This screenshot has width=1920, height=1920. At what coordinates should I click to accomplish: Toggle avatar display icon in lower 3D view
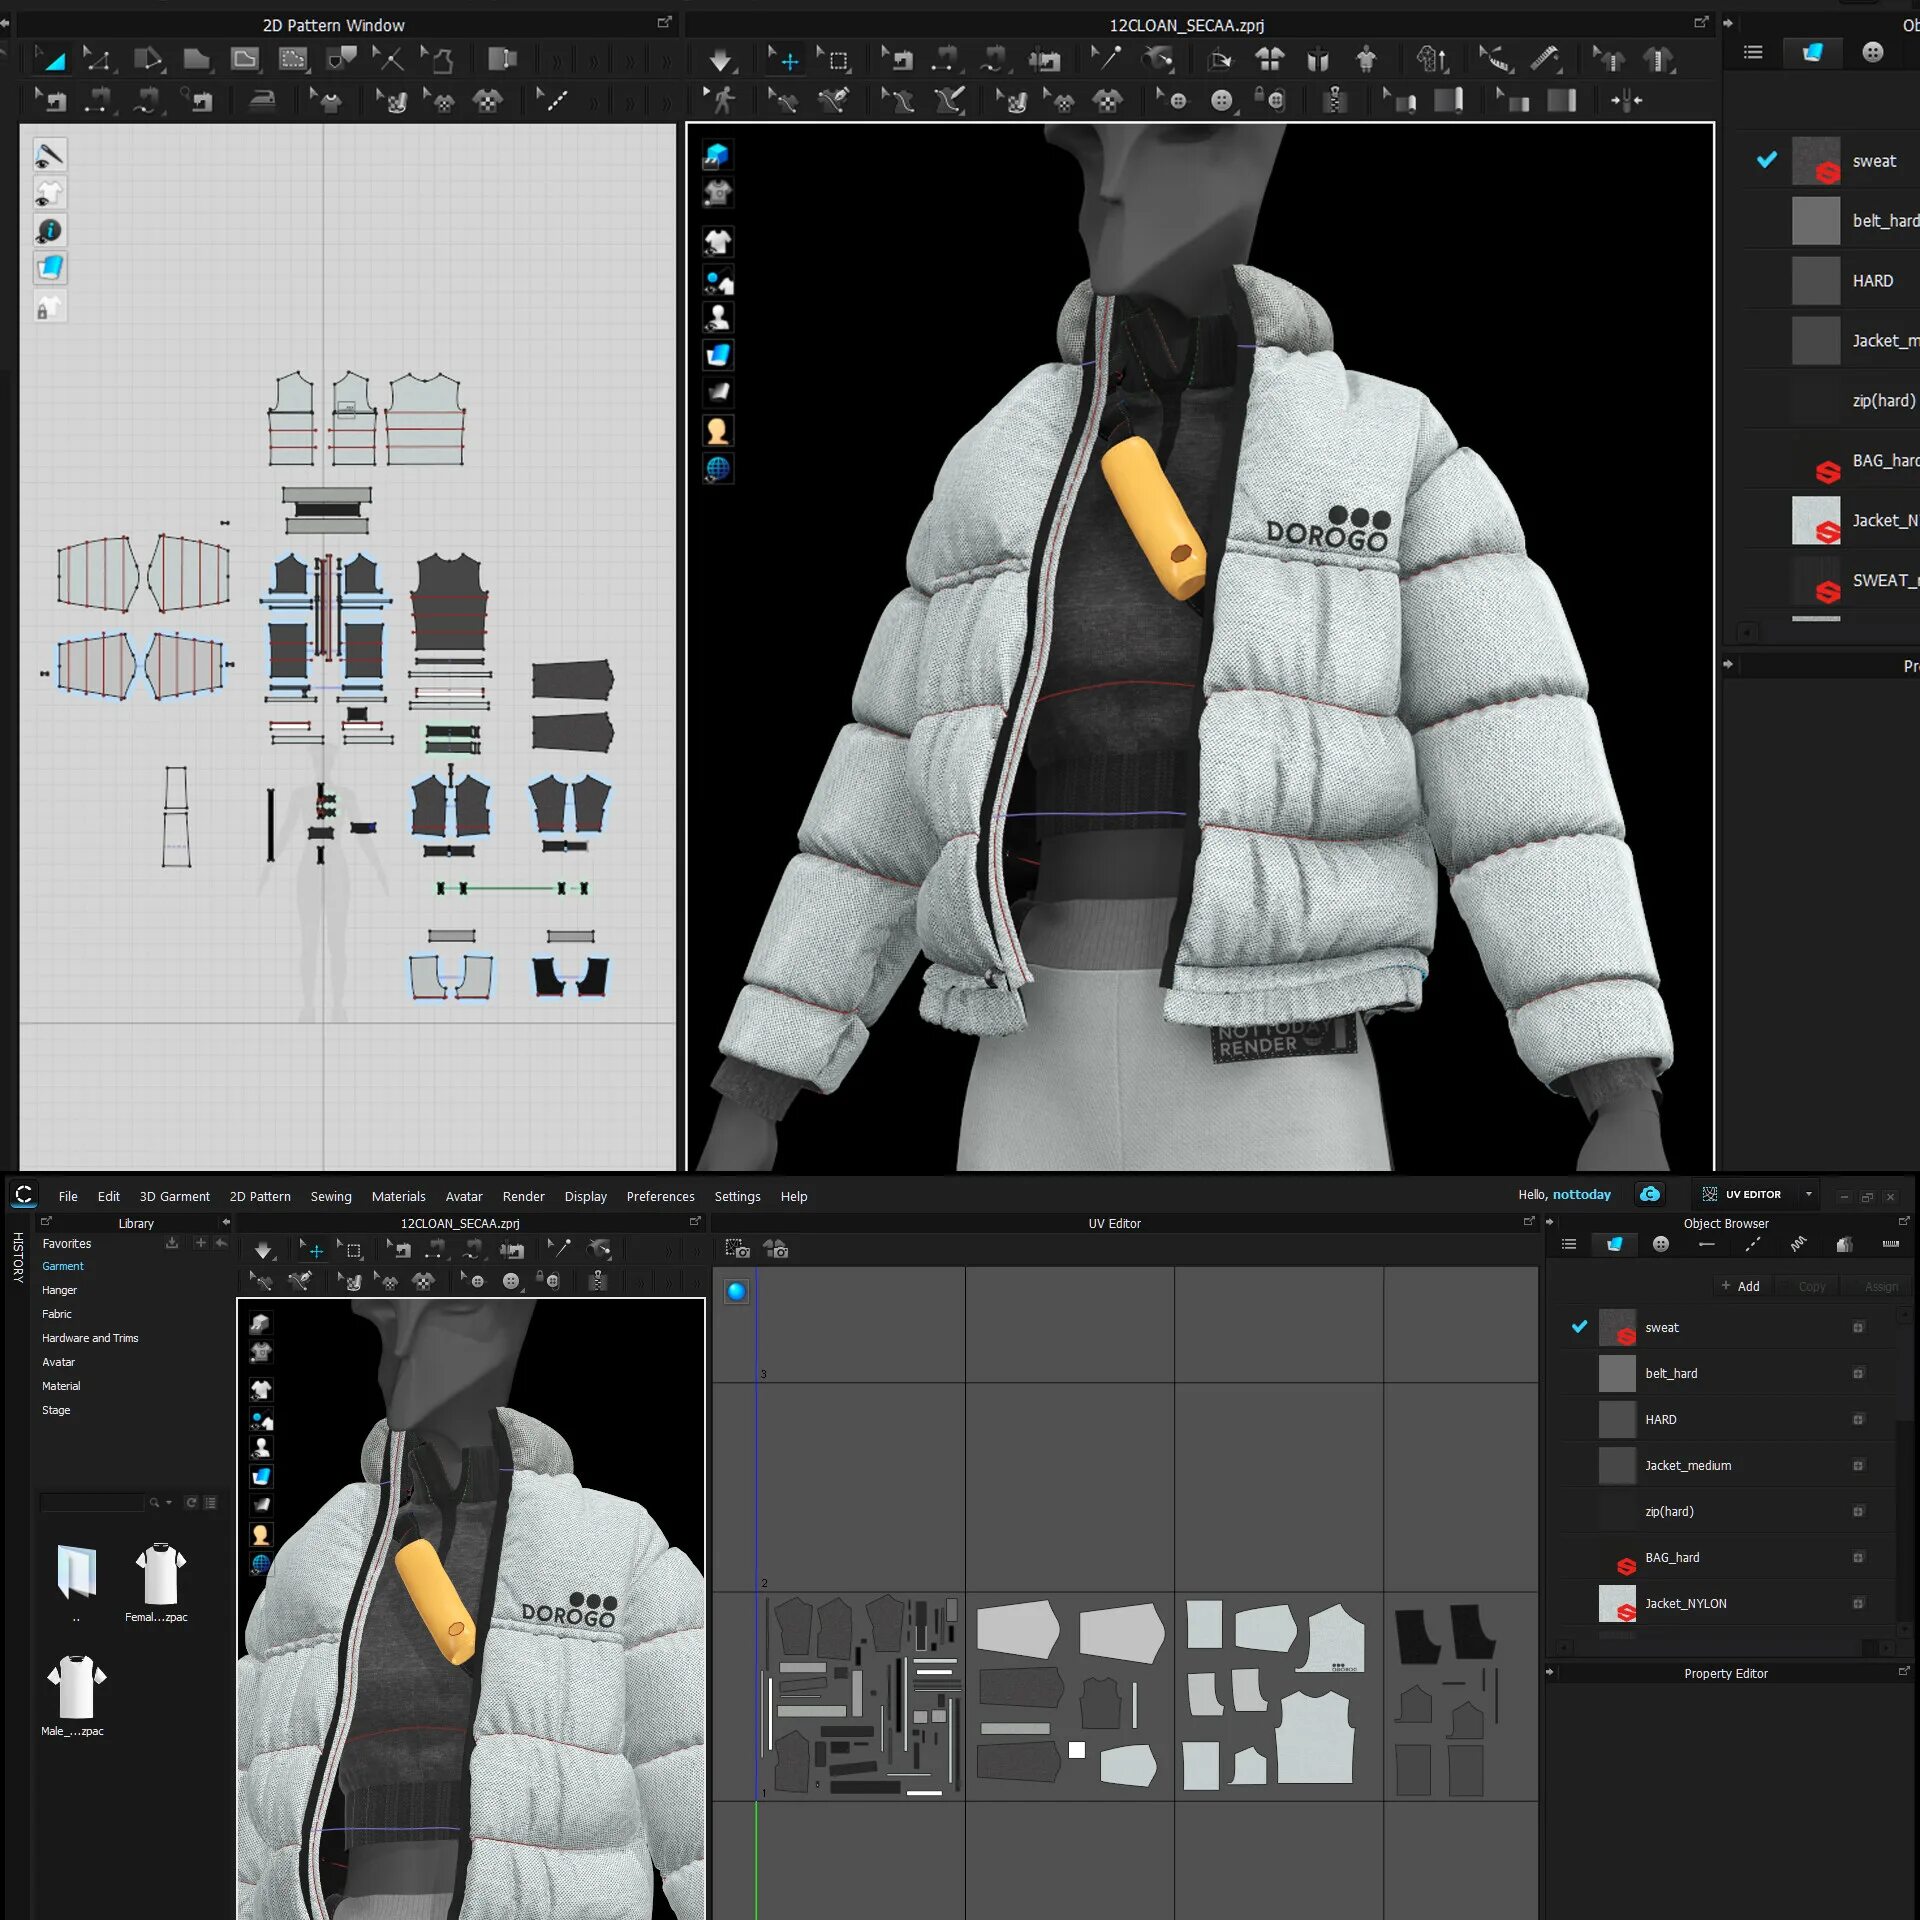261,1447
